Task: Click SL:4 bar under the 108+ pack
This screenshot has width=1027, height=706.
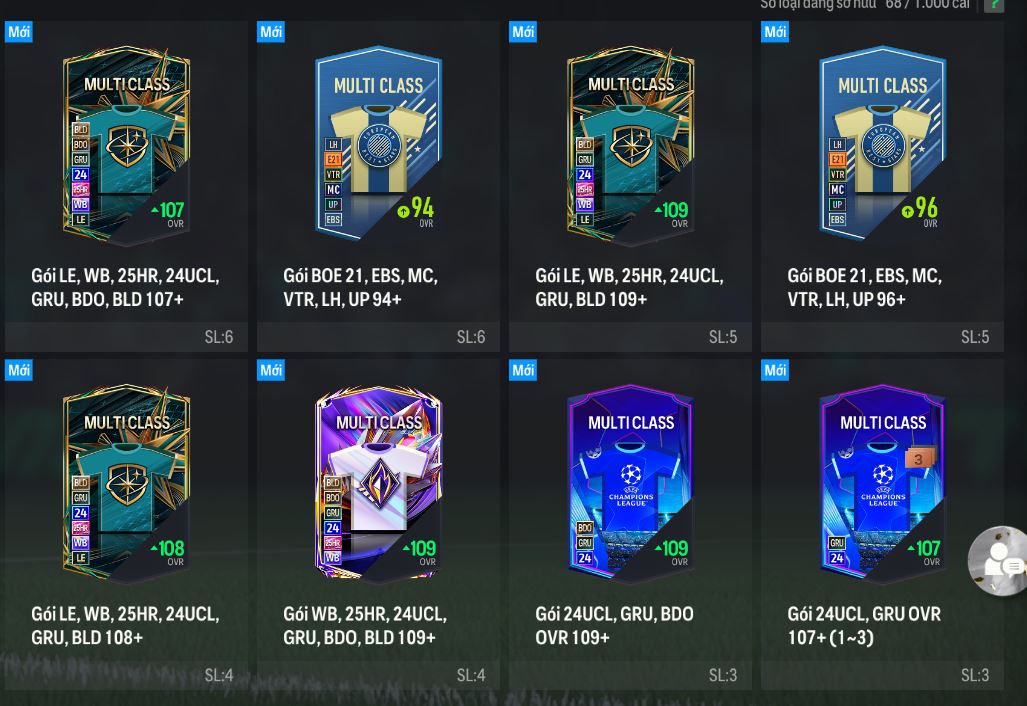Action: [x=126, y=675]
